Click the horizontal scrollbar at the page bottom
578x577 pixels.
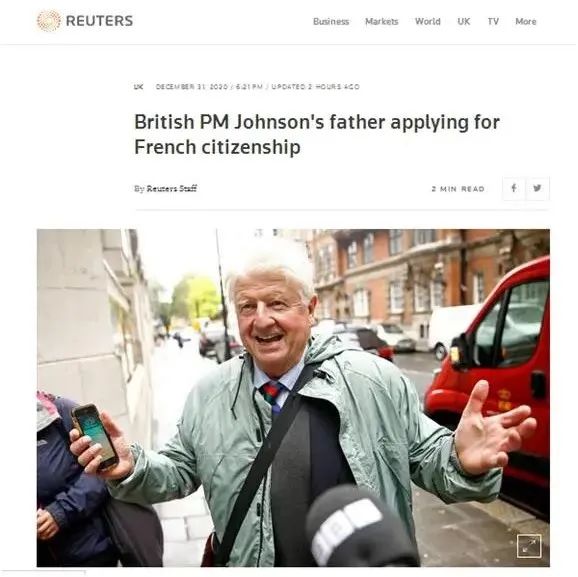(42, 573)
